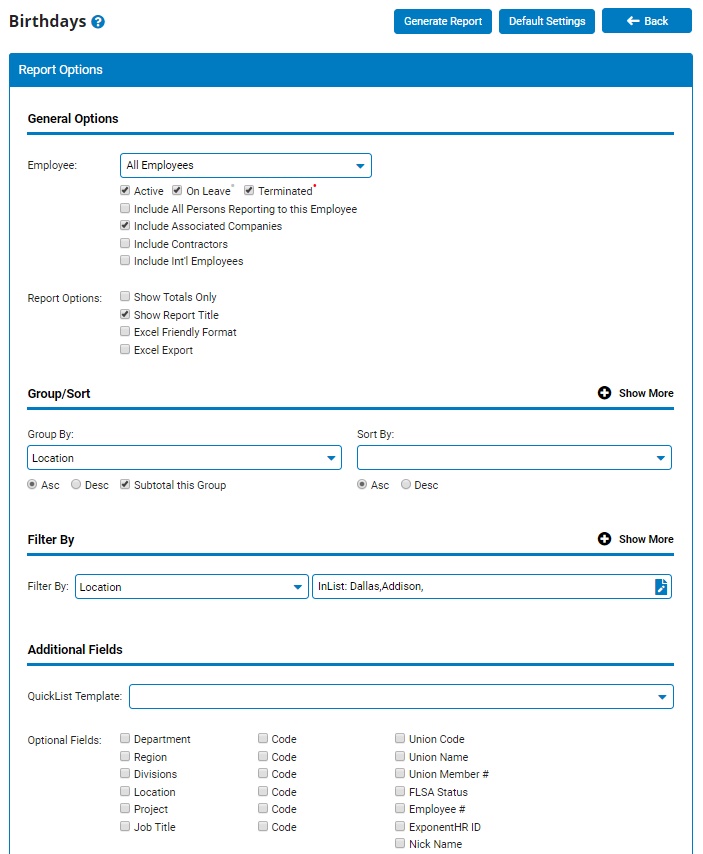Open the Employee dropdown showing All Employees
Screen dimensions: 703x854
tap(246, 165)
